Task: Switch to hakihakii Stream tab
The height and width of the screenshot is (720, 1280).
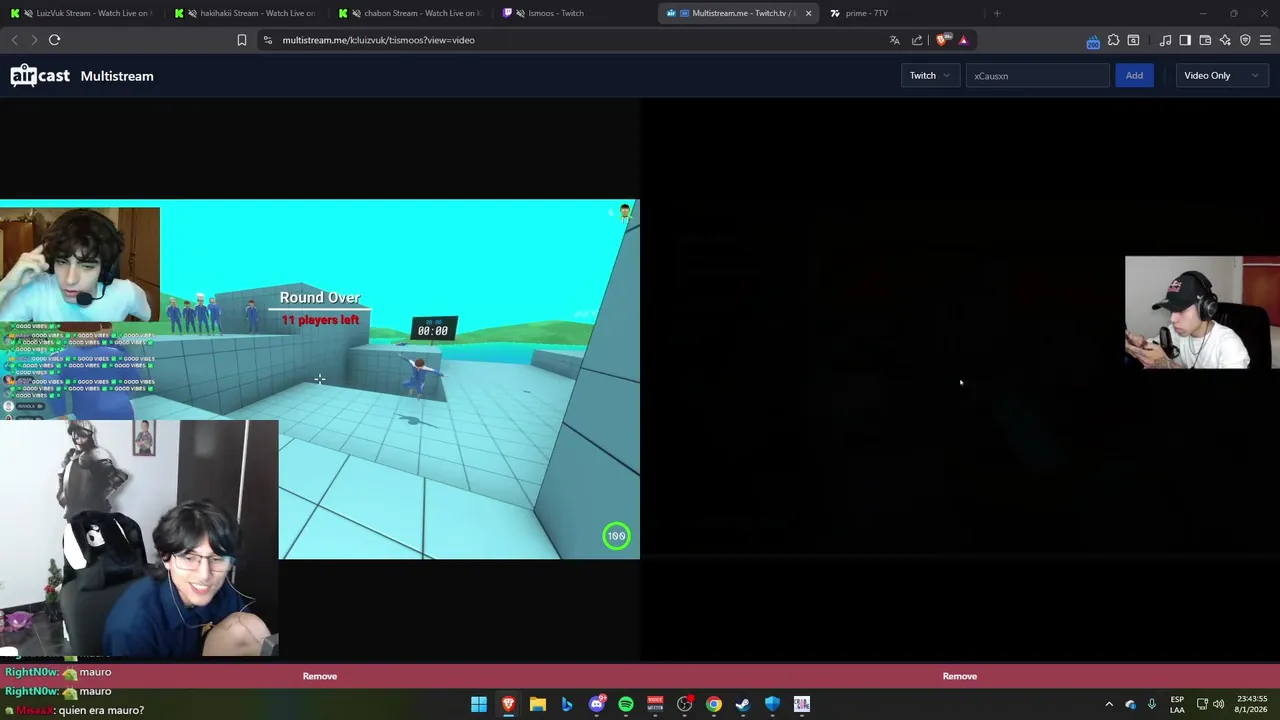Action: (x=246, y=13)
